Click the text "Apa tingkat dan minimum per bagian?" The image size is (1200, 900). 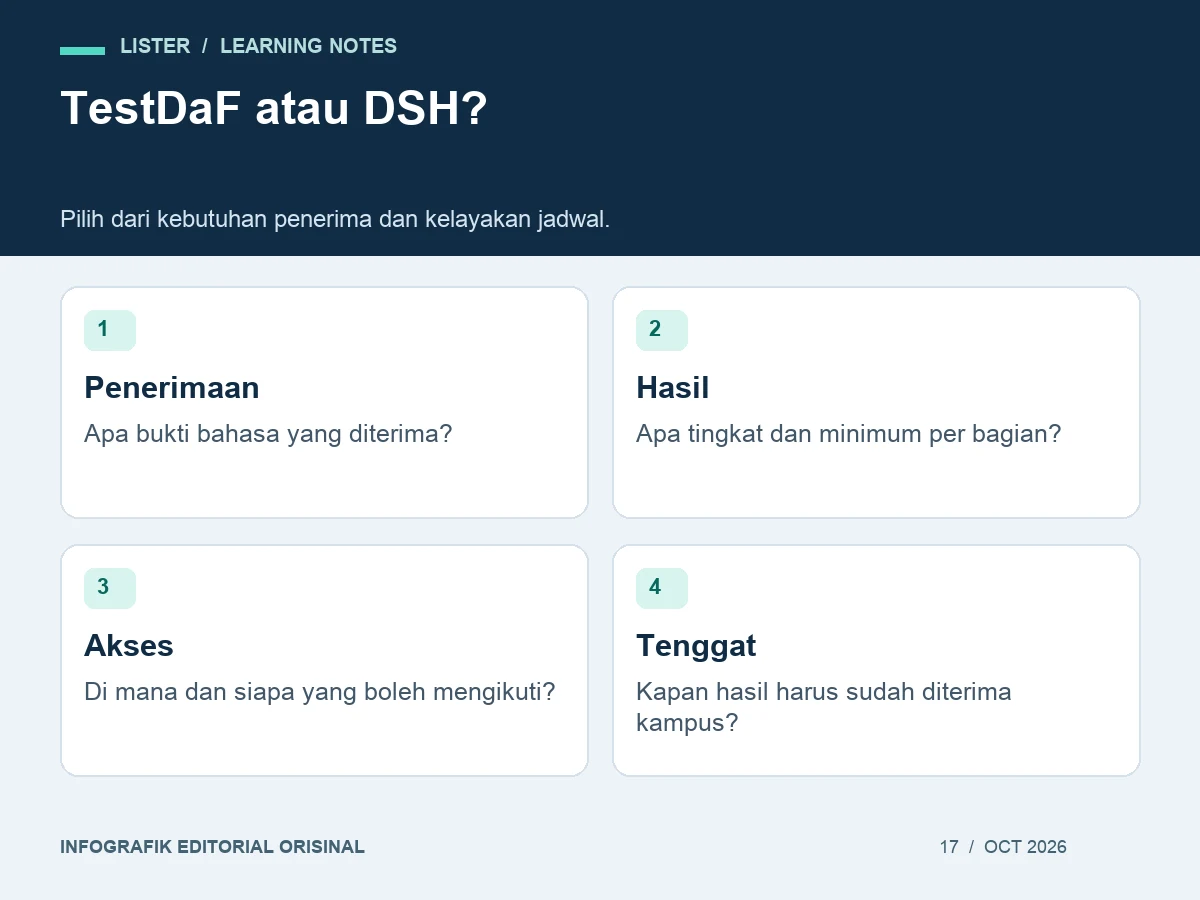coord(848,434)
